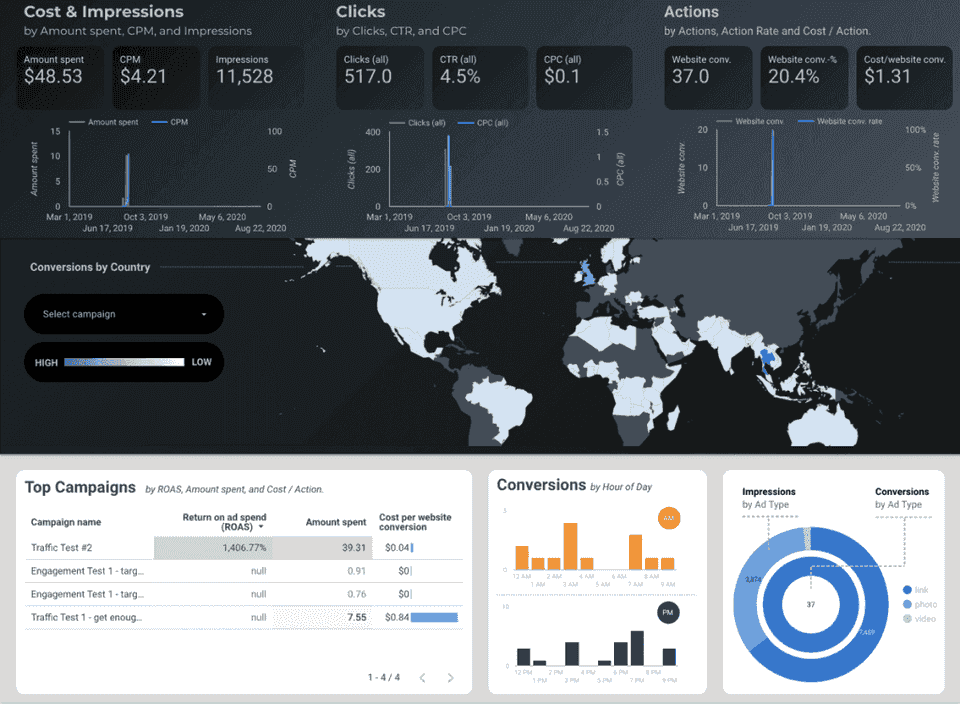Toggle Website conv. rate legend entry
The width and height of the screenshot is (960, 704).
click(x=841, y=121)
